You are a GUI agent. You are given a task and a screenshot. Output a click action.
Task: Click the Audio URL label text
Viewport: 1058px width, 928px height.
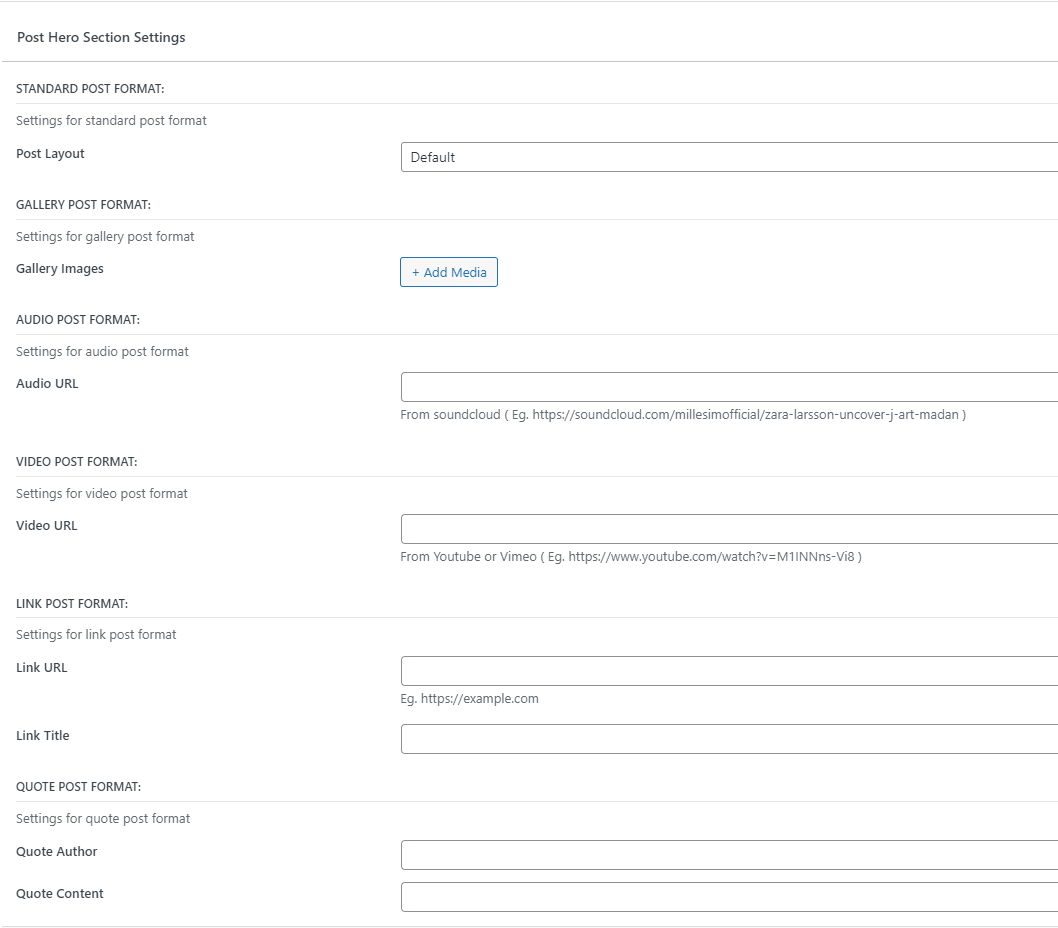pos(47,384)
